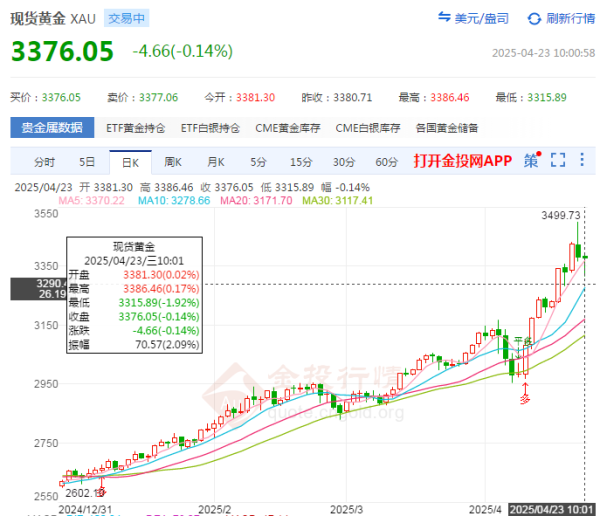Open 各国黄金储备 data link
This screenshot has height=516, width=600.
click(x=446, y=128)
